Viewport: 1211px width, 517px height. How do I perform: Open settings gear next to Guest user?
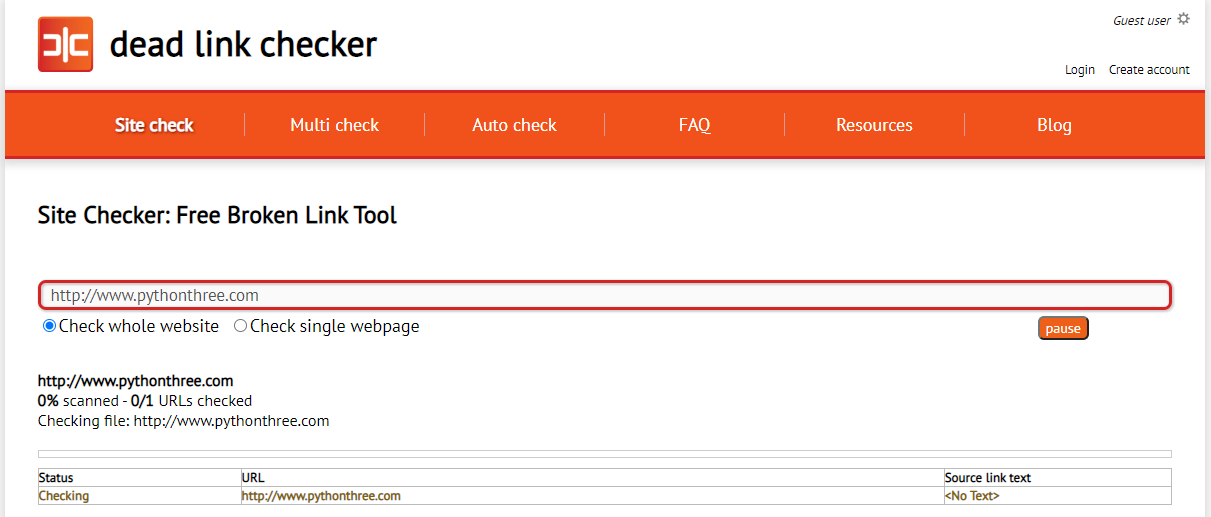click(x=1184, y=19)
